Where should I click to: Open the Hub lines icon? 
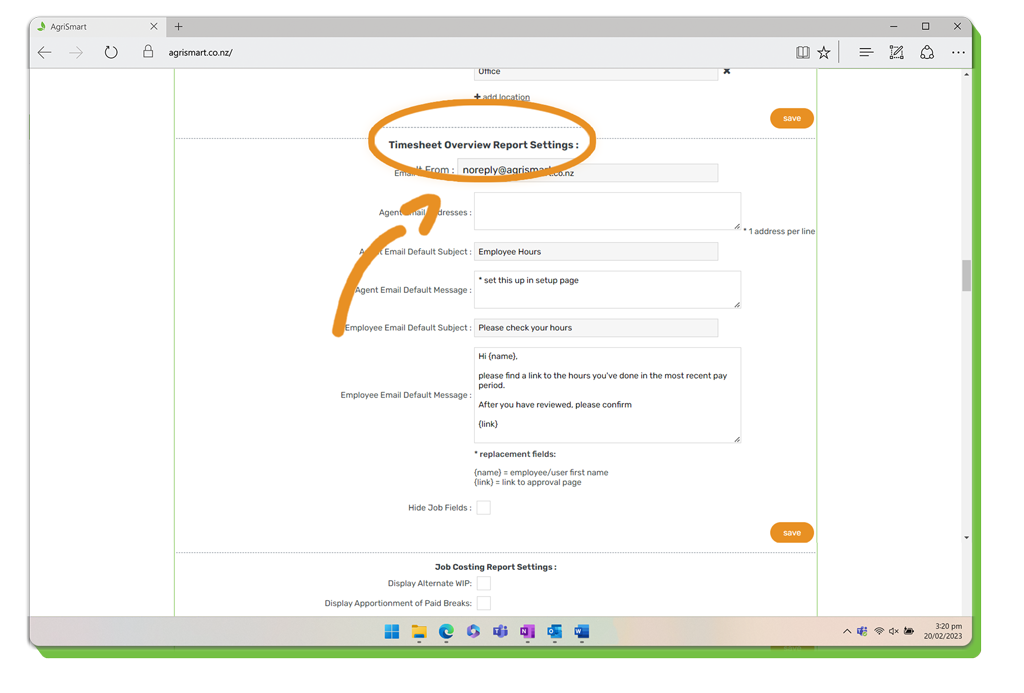[866, 53]
